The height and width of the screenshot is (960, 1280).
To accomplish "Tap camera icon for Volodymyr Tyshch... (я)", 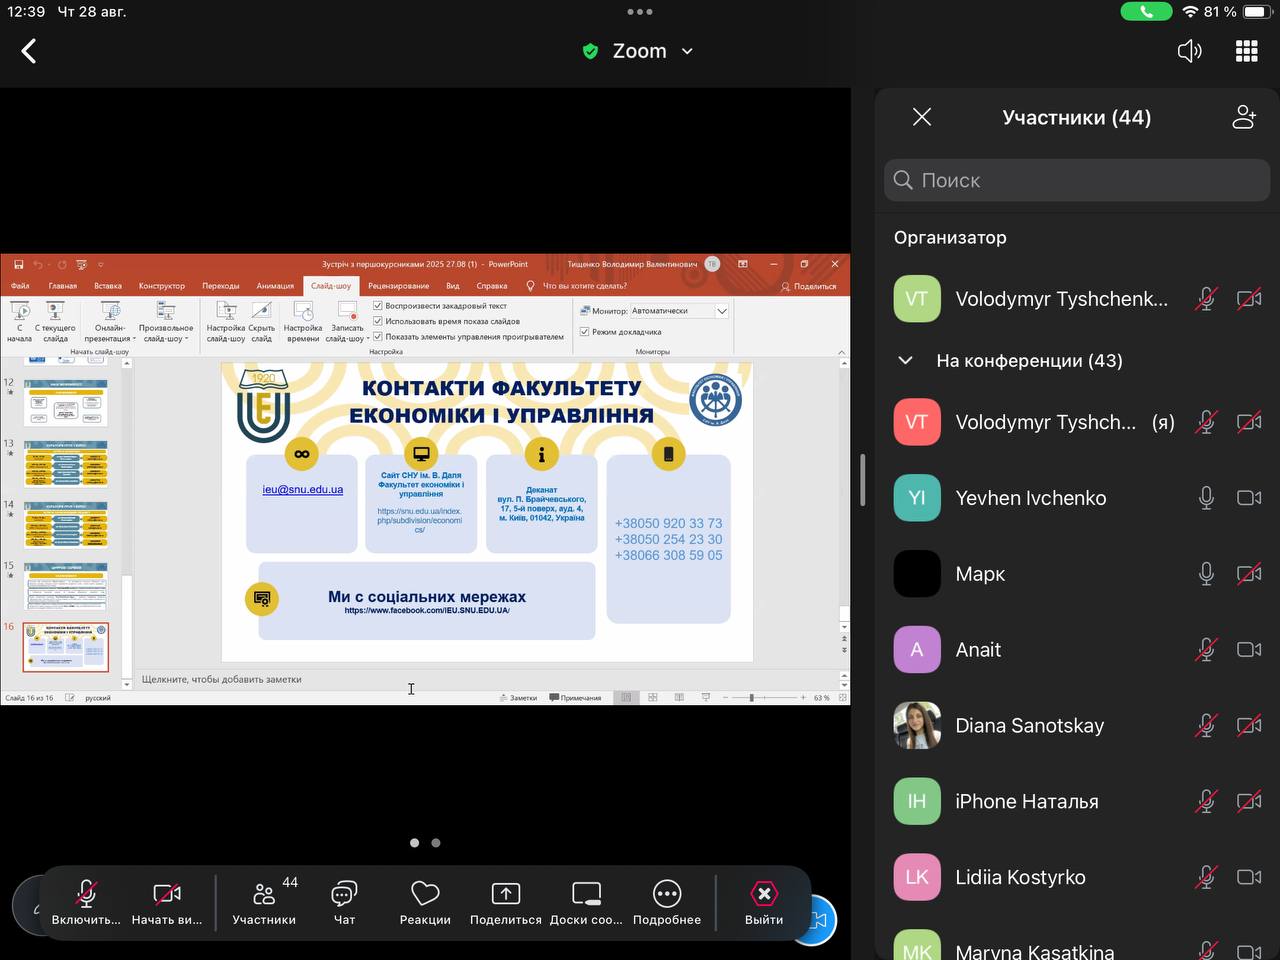I will coord(1249,422).
